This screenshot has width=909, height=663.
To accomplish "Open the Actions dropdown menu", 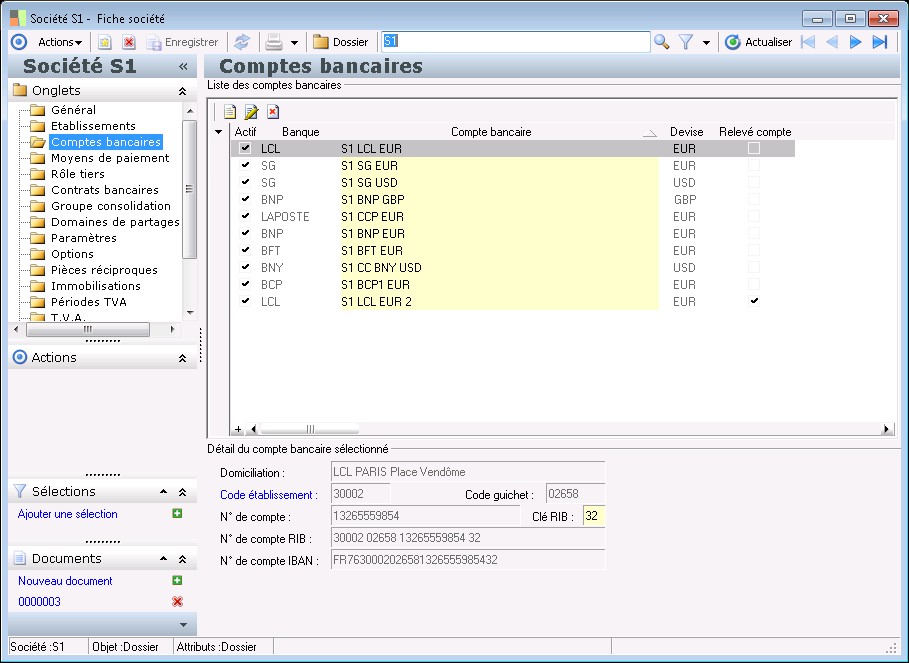I will pyautogui.click(x=60, y=42).
